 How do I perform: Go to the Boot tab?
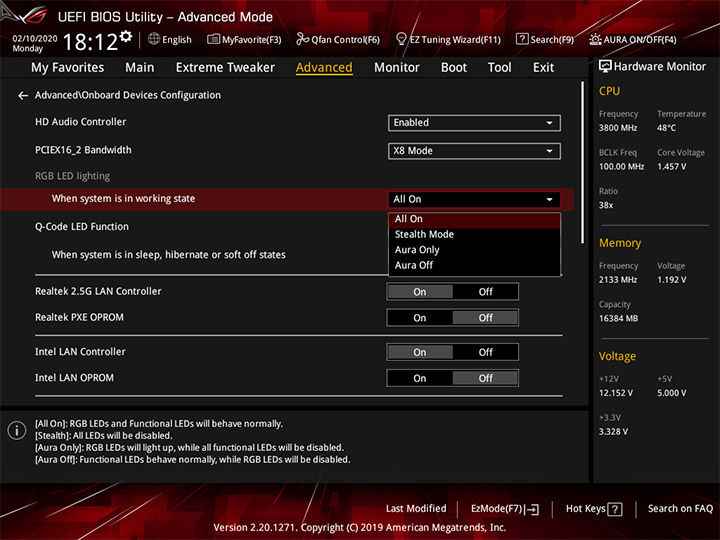click(x=454, y=68)
